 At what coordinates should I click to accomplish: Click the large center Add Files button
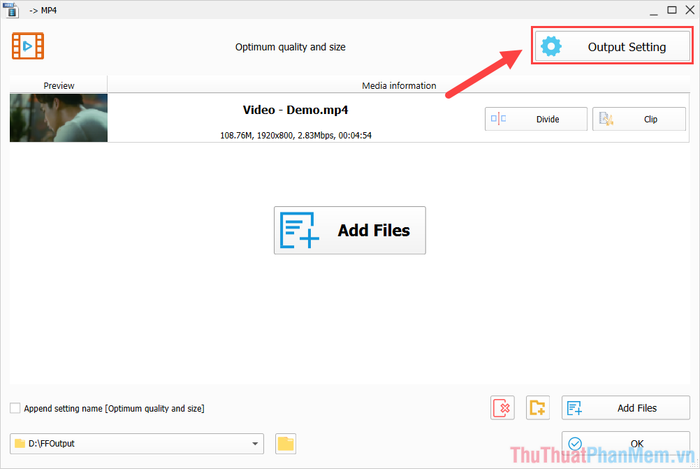point(350,230)
